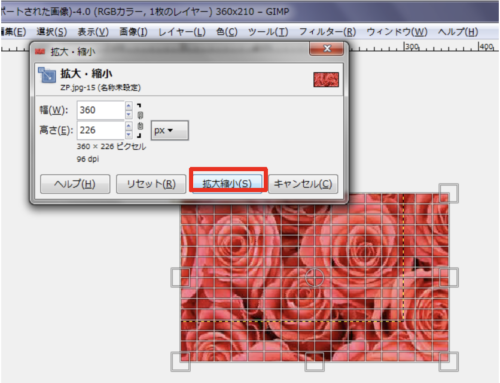Click the 96 dpi resolution text

(x=88, y=159)
